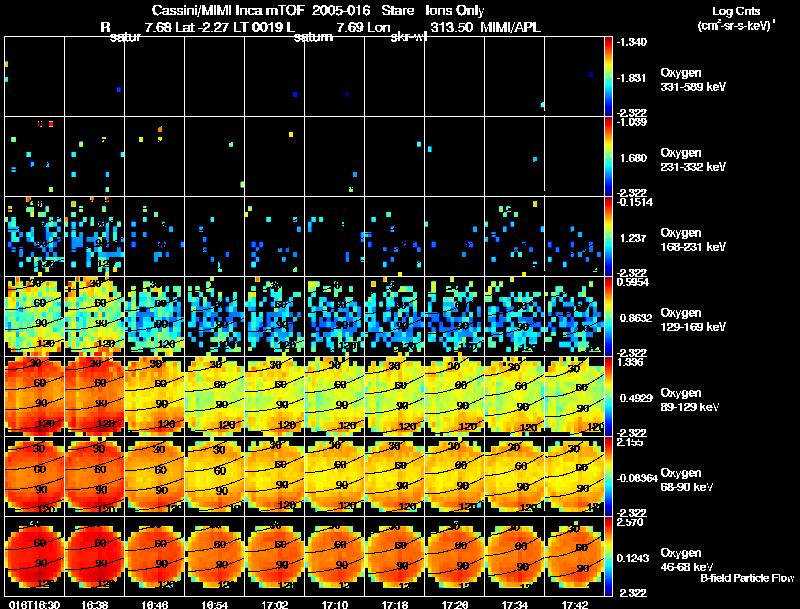Click the color bar for Oxygen 89-129 keV
The width and height of the screenshot is (800, 609).
pyautogui.click(x=610, y=396)
